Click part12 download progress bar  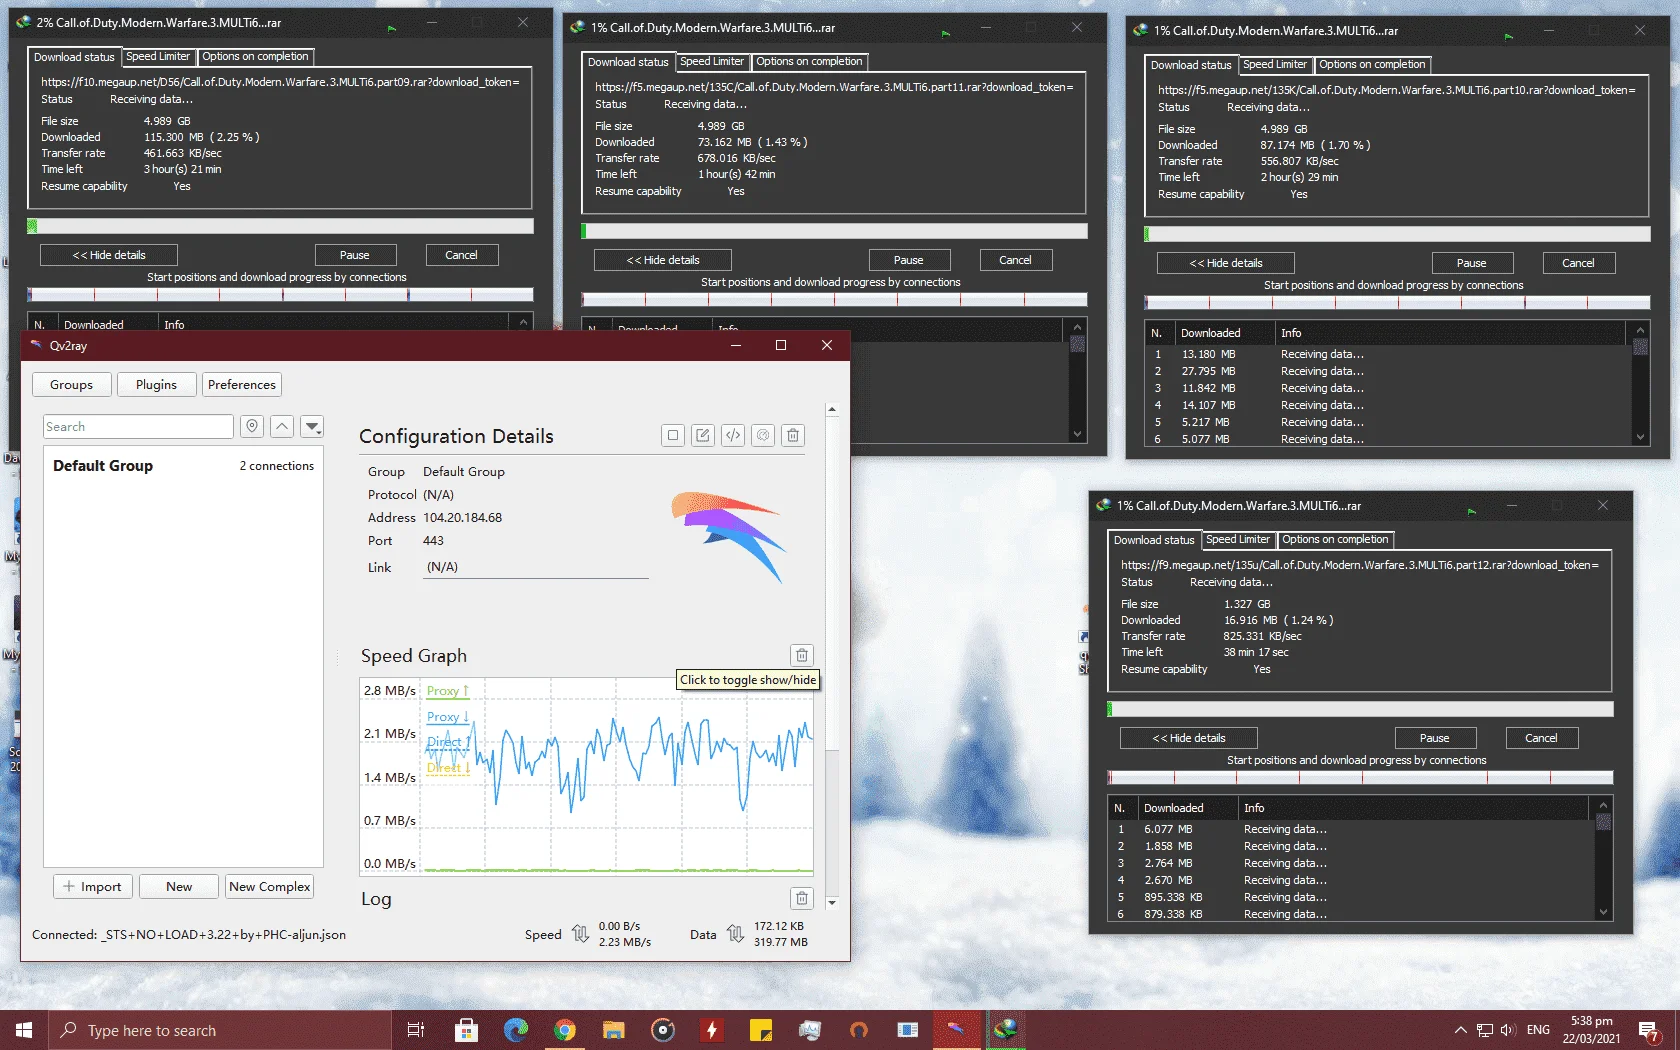tap(1360, 709)
